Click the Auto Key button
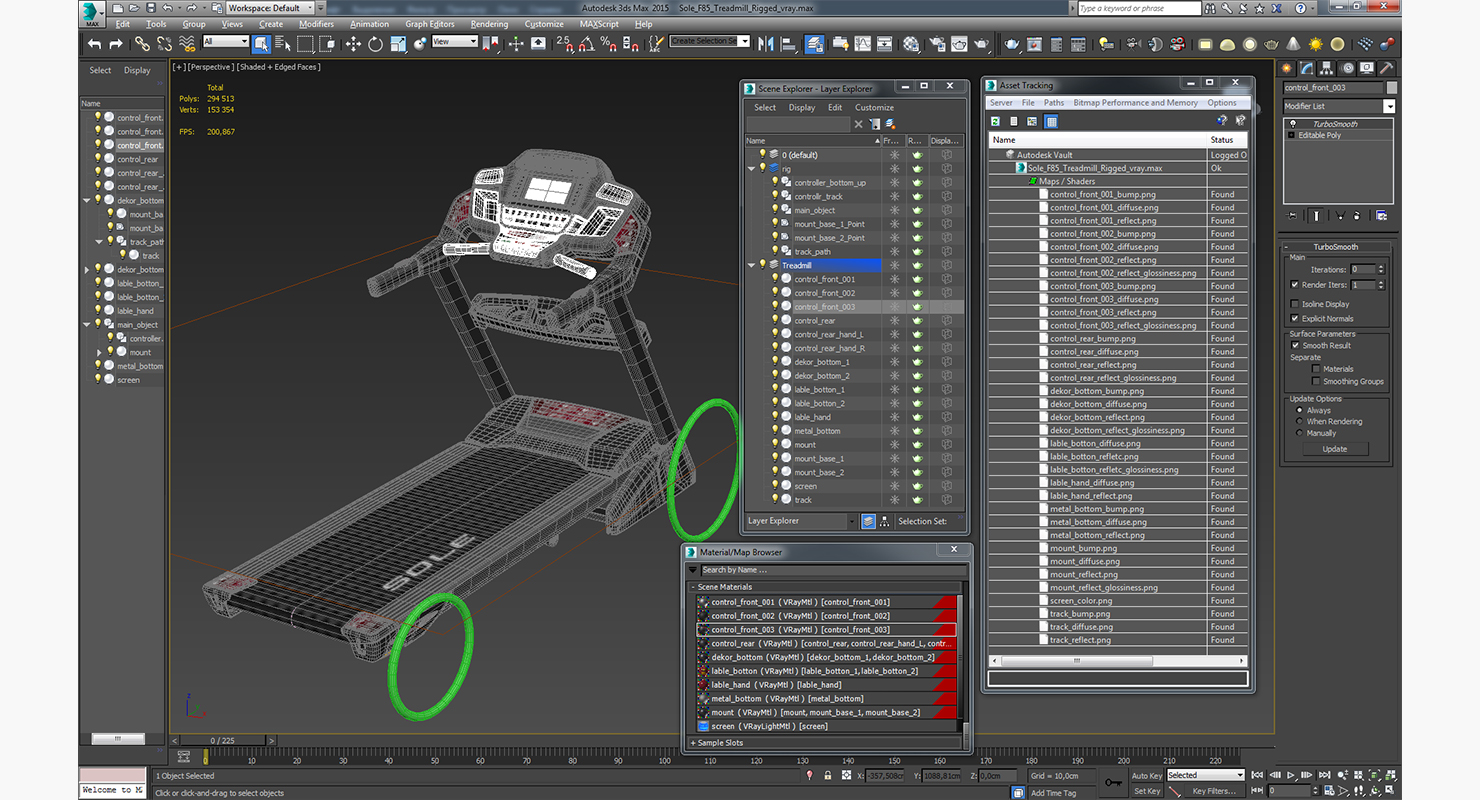Screen dimensions: 1480x800 1147,775
